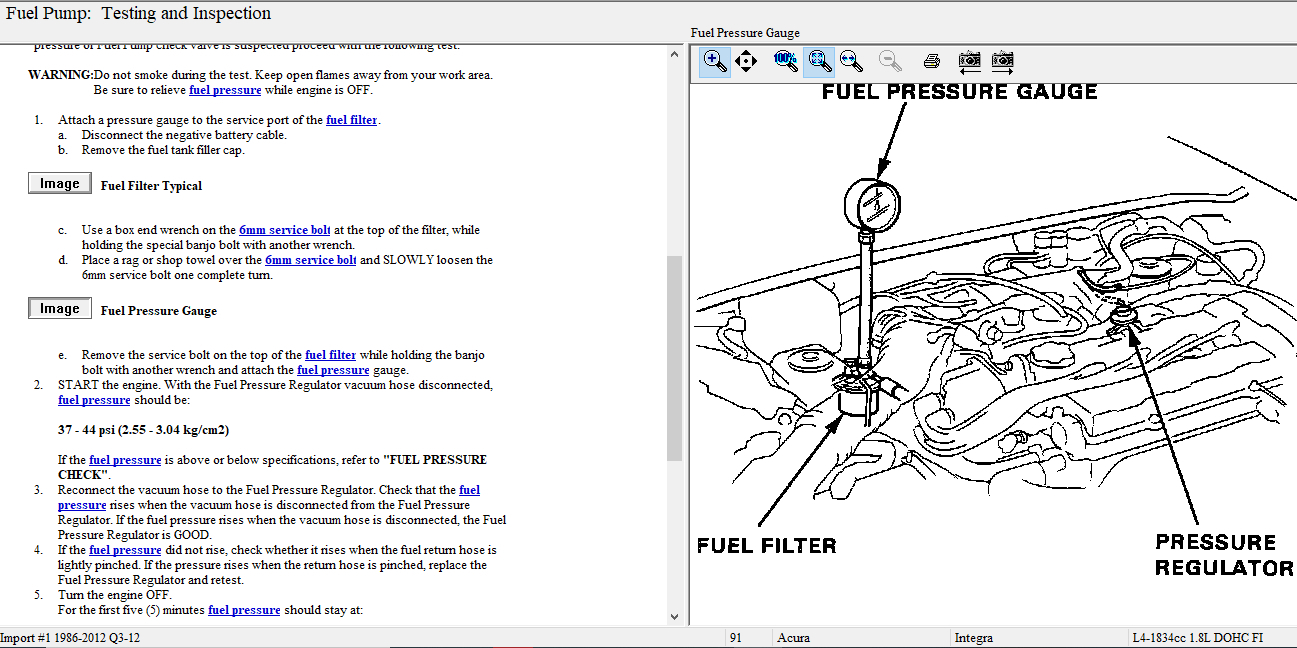Click the fit image to window icon
This screenshot has width=1297, height=648.
coord(819,61)
